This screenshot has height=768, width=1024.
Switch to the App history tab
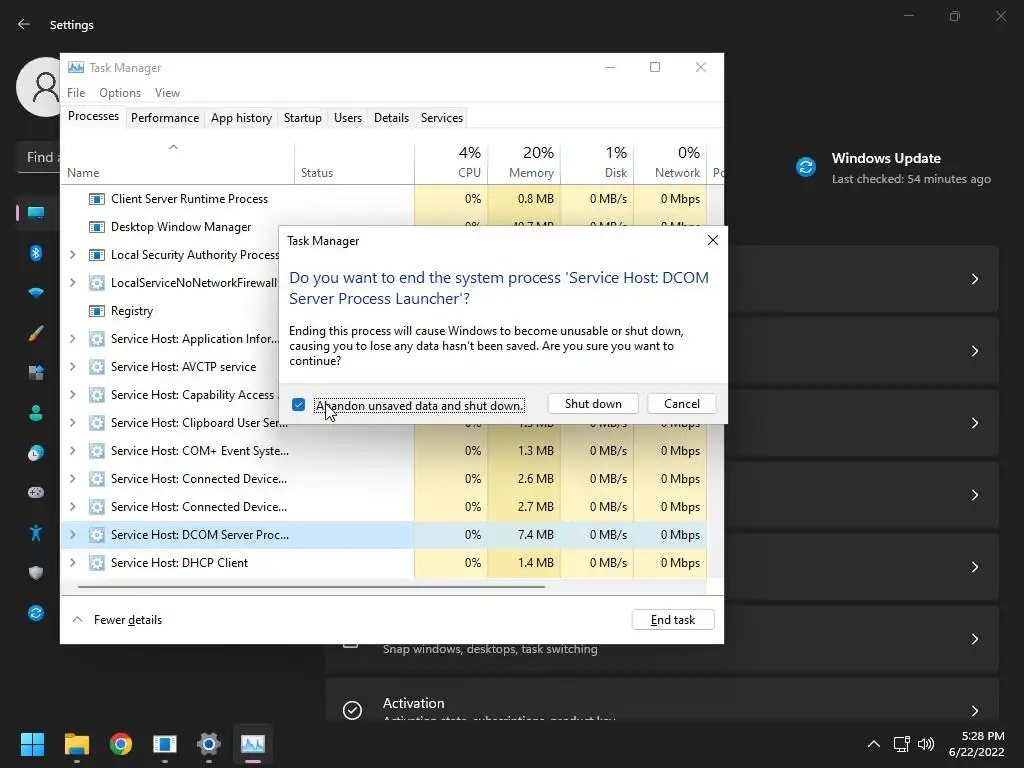(x=241, y=118)
